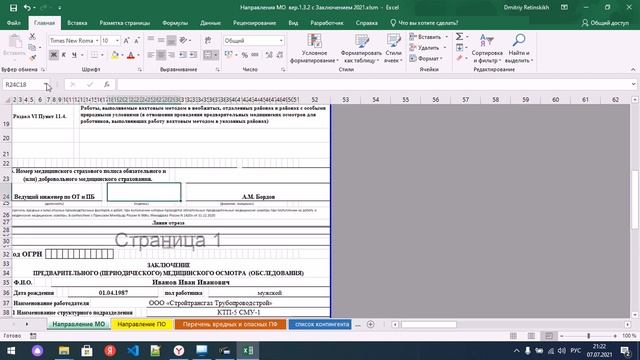Cut selection with the scissors icon
This screenshot has height=360, width=640.
32,37
